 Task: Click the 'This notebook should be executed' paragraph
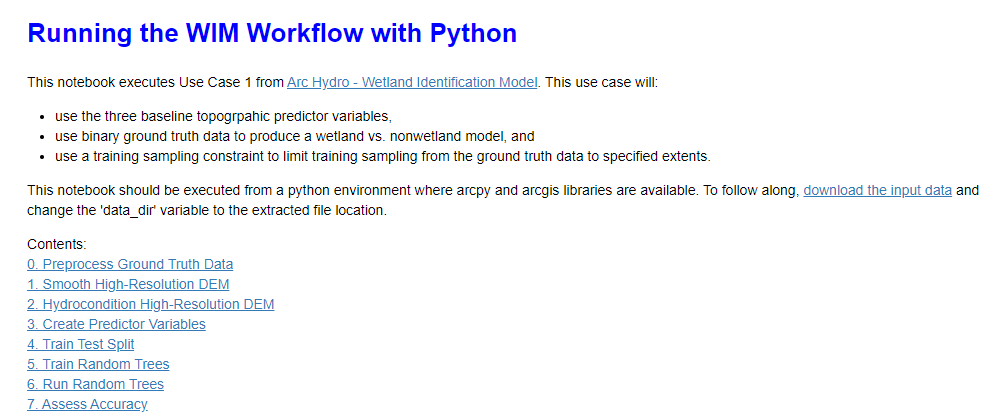[400, 189]
